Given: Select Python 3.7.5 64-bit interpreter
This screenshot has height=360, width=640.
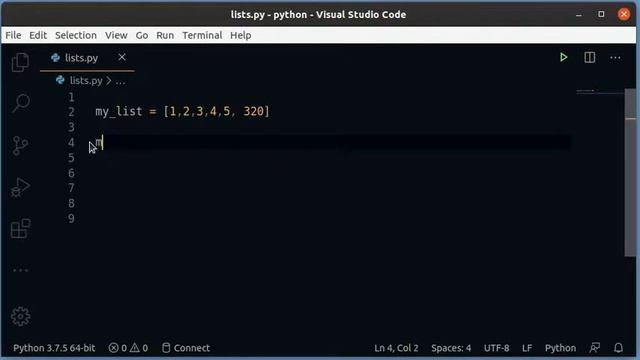Looking at the screenshot, I should 54,348.
